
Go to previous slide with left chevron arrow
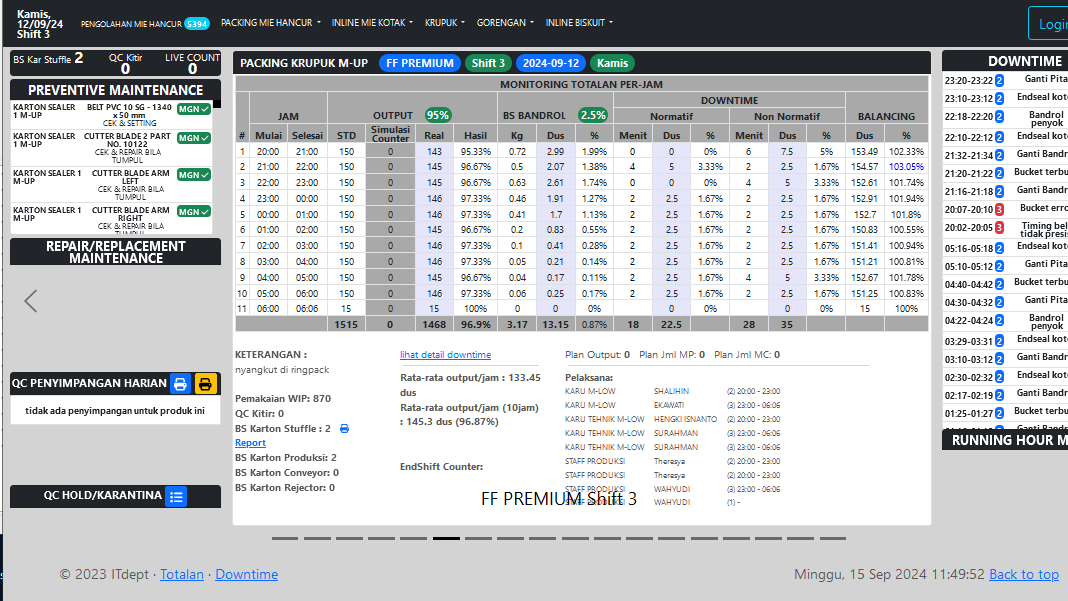point(31,300)
